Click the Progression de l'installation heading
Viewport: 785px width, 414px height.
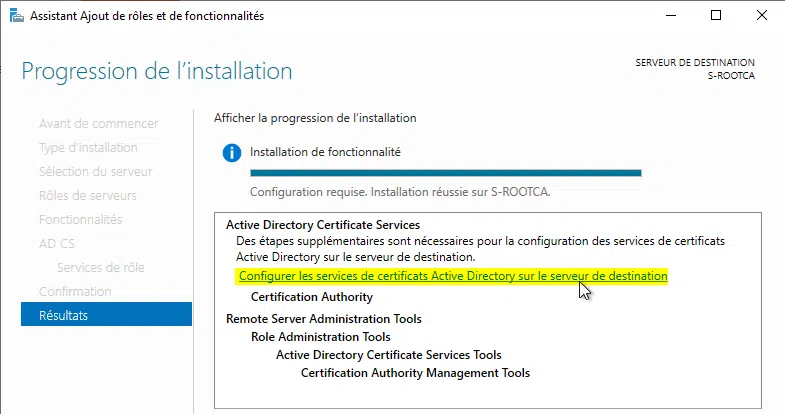click(x=157, y=71)
